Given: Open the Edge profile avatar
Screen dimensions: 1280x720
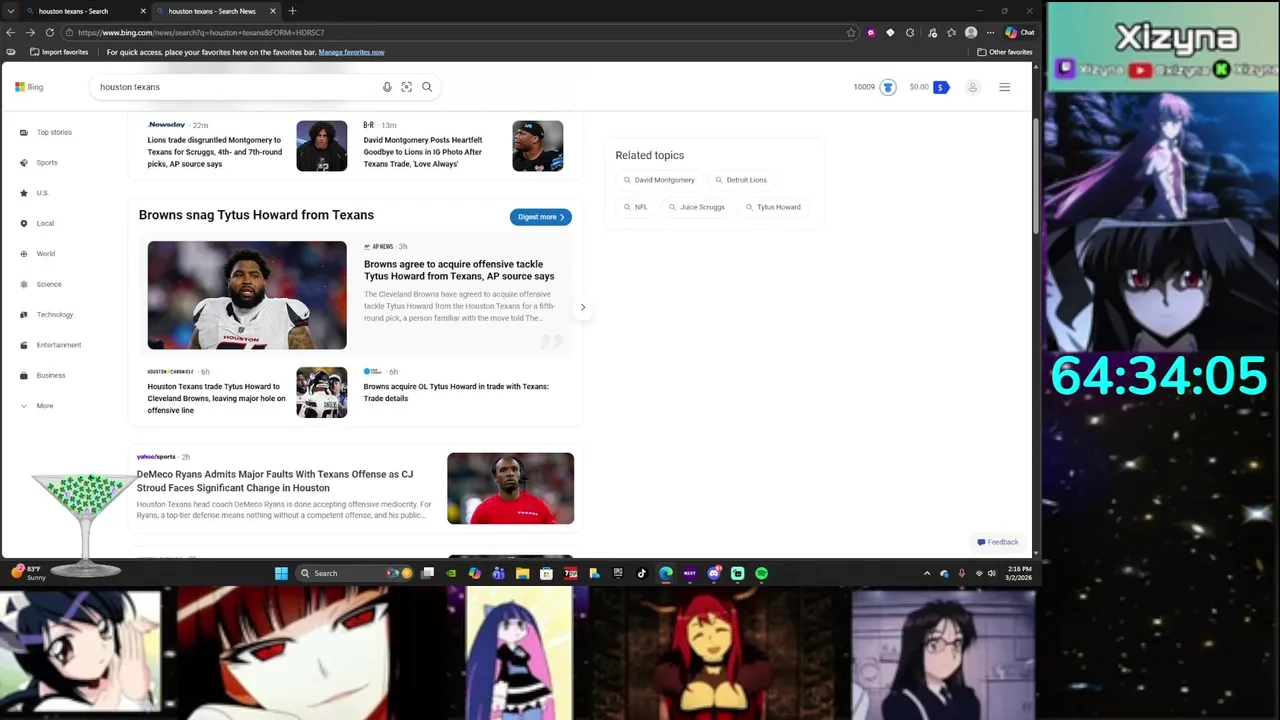Looking at the screenshot, I should [971, 32].
